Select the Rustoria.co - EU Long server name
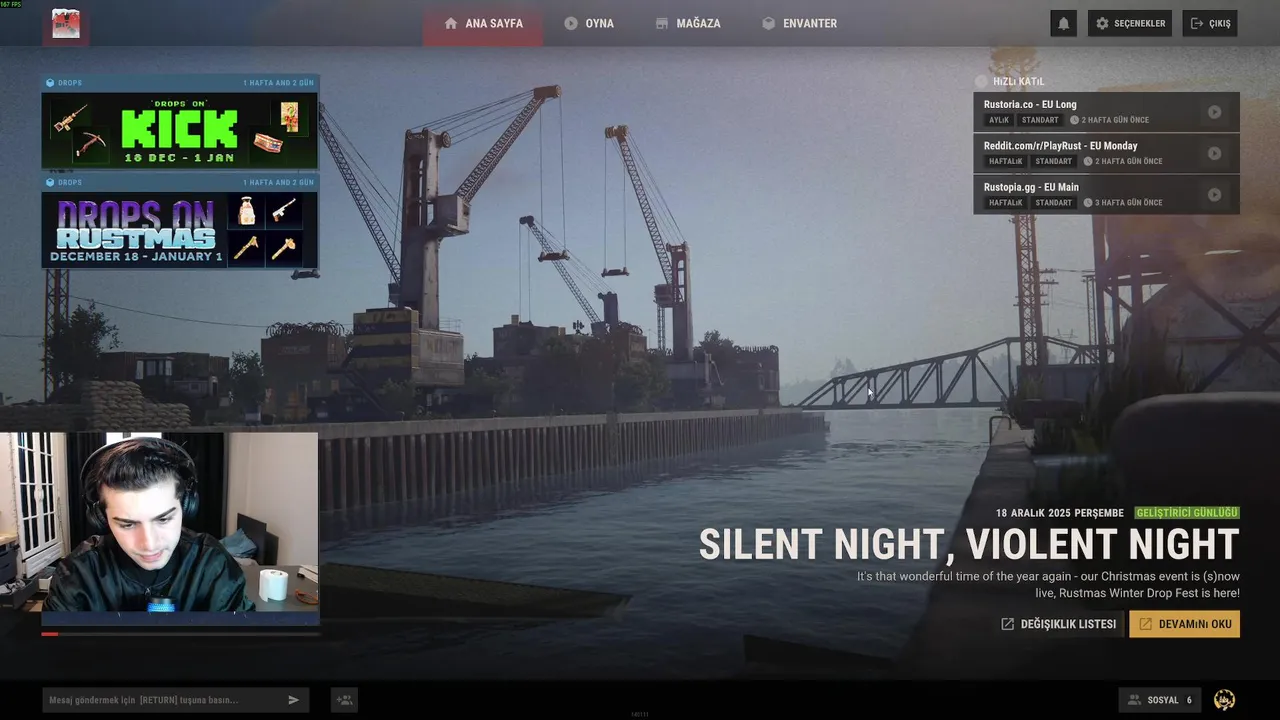Viewport: 1280px width, 720px height. [x=1030, y=104]
